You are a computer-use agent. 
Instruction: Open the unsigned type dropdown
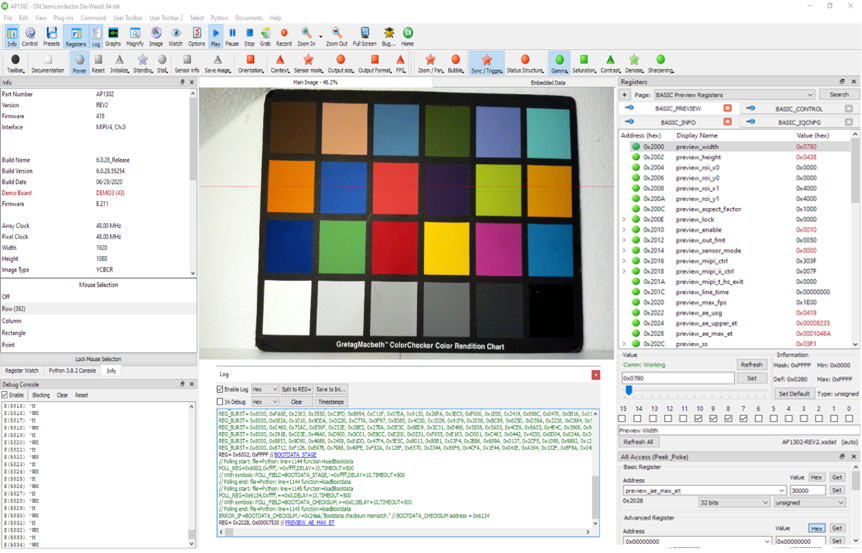click(x=809, y=502)
